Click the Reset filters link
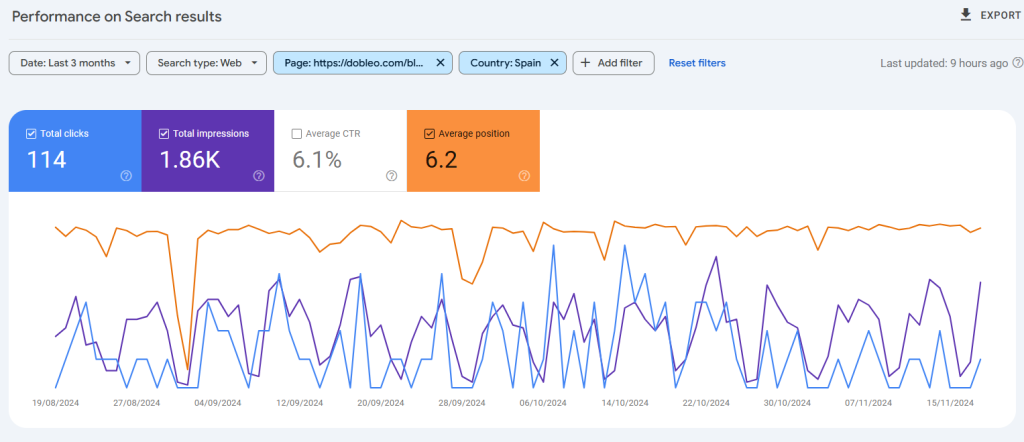 pyautogui.click(x=697, y=63)
